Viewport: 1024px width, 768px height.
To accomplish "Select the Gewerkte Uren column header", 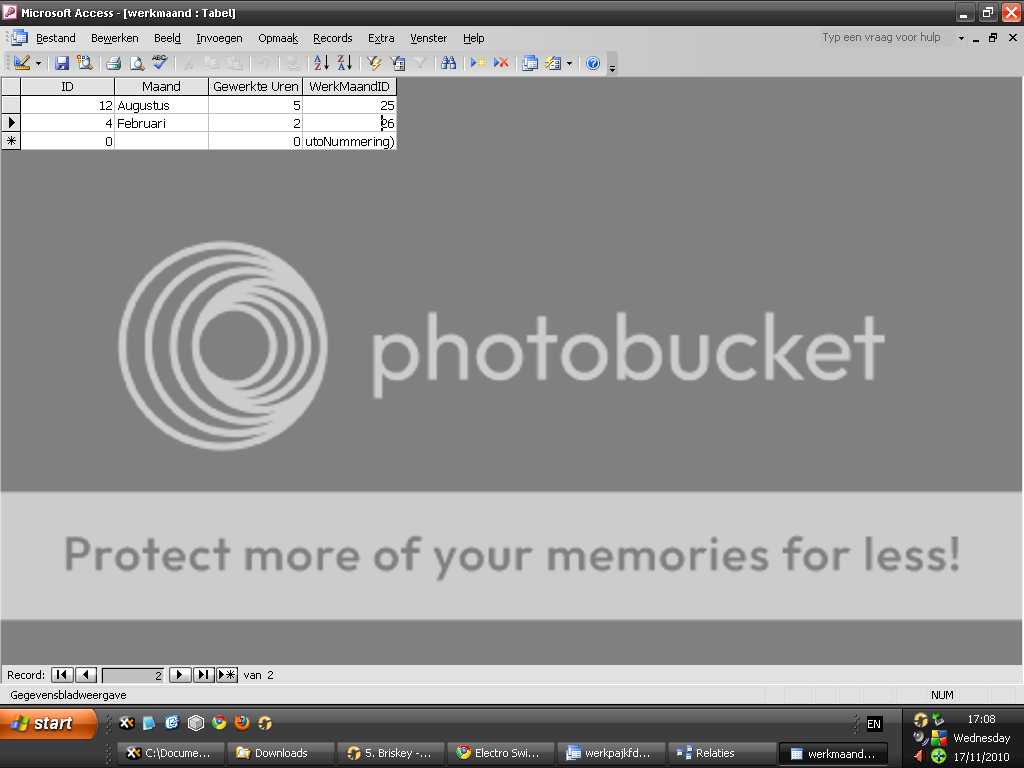I will point(255,86).
